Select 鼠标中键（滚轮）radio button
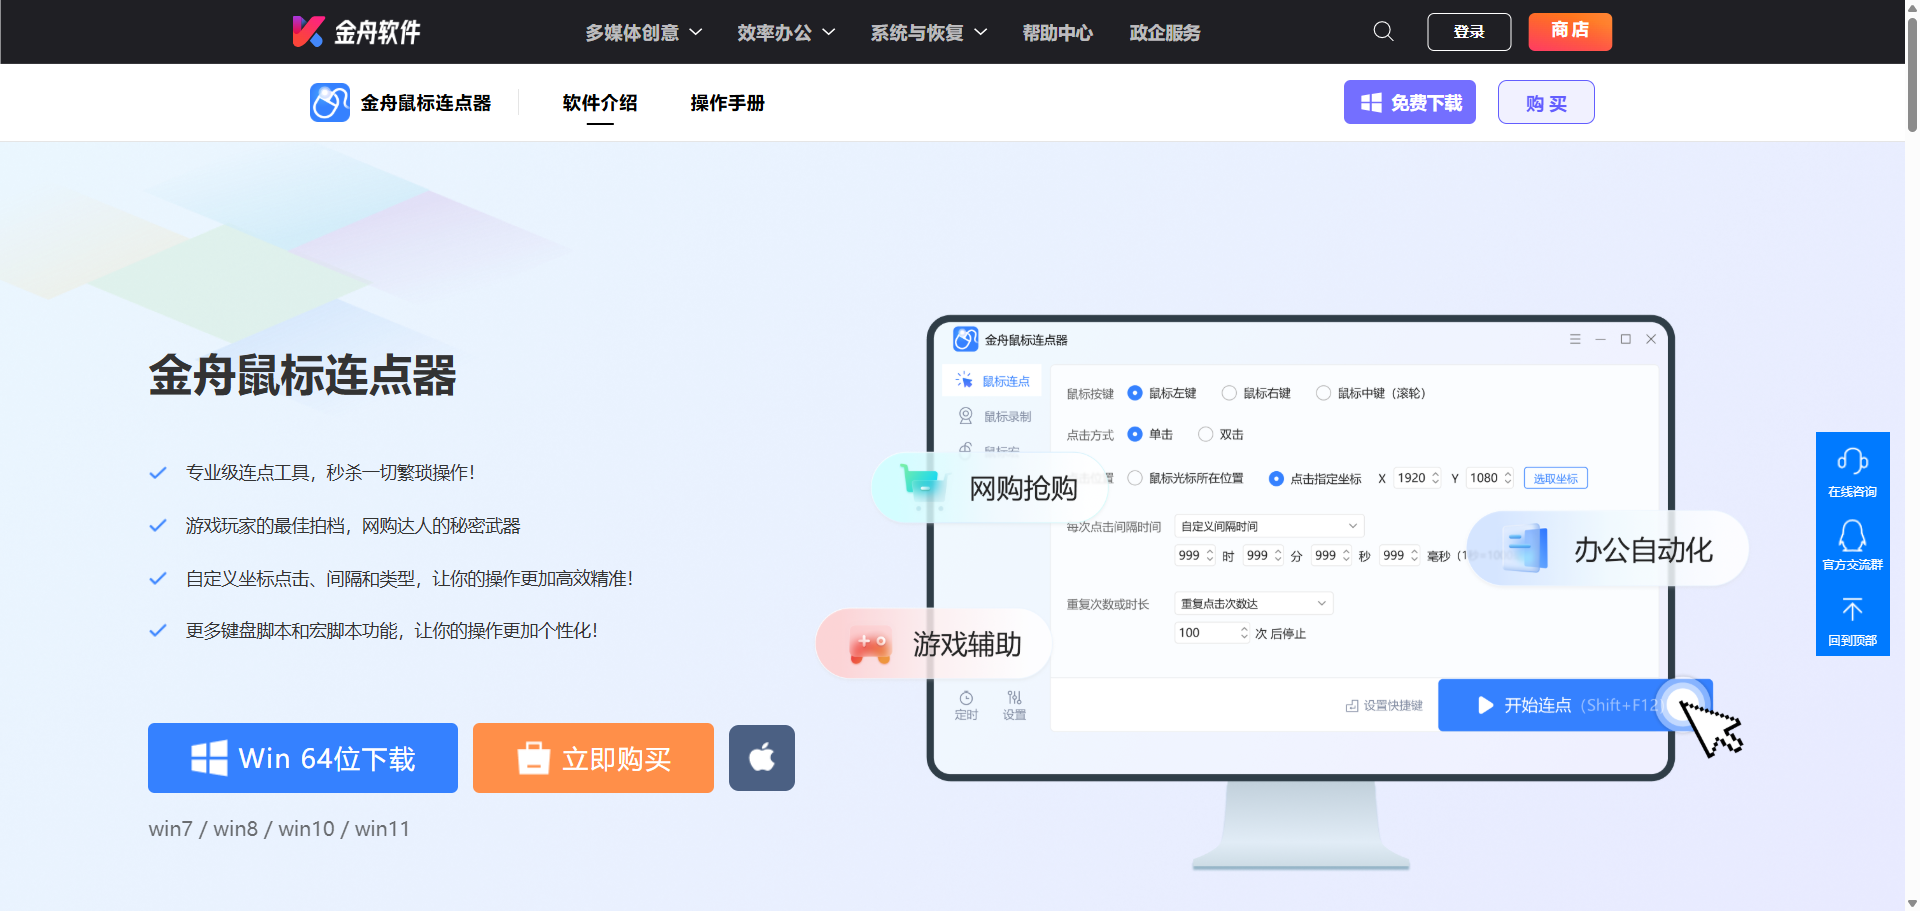The width and height of the screenshot is (1920, 911). coord(1323,393)
